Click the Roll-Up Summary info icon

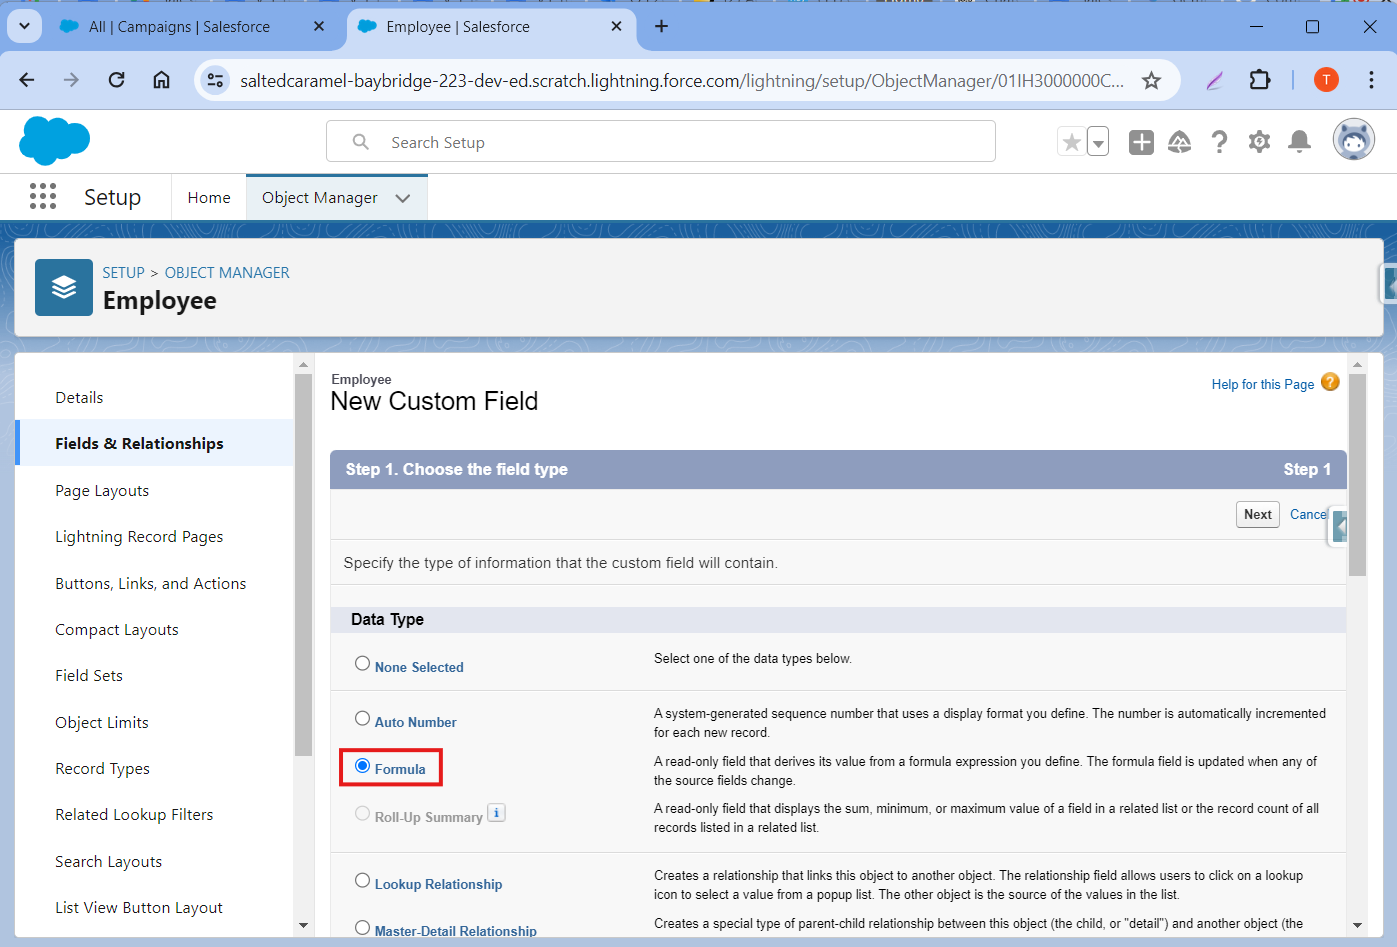tap(496, 813)
